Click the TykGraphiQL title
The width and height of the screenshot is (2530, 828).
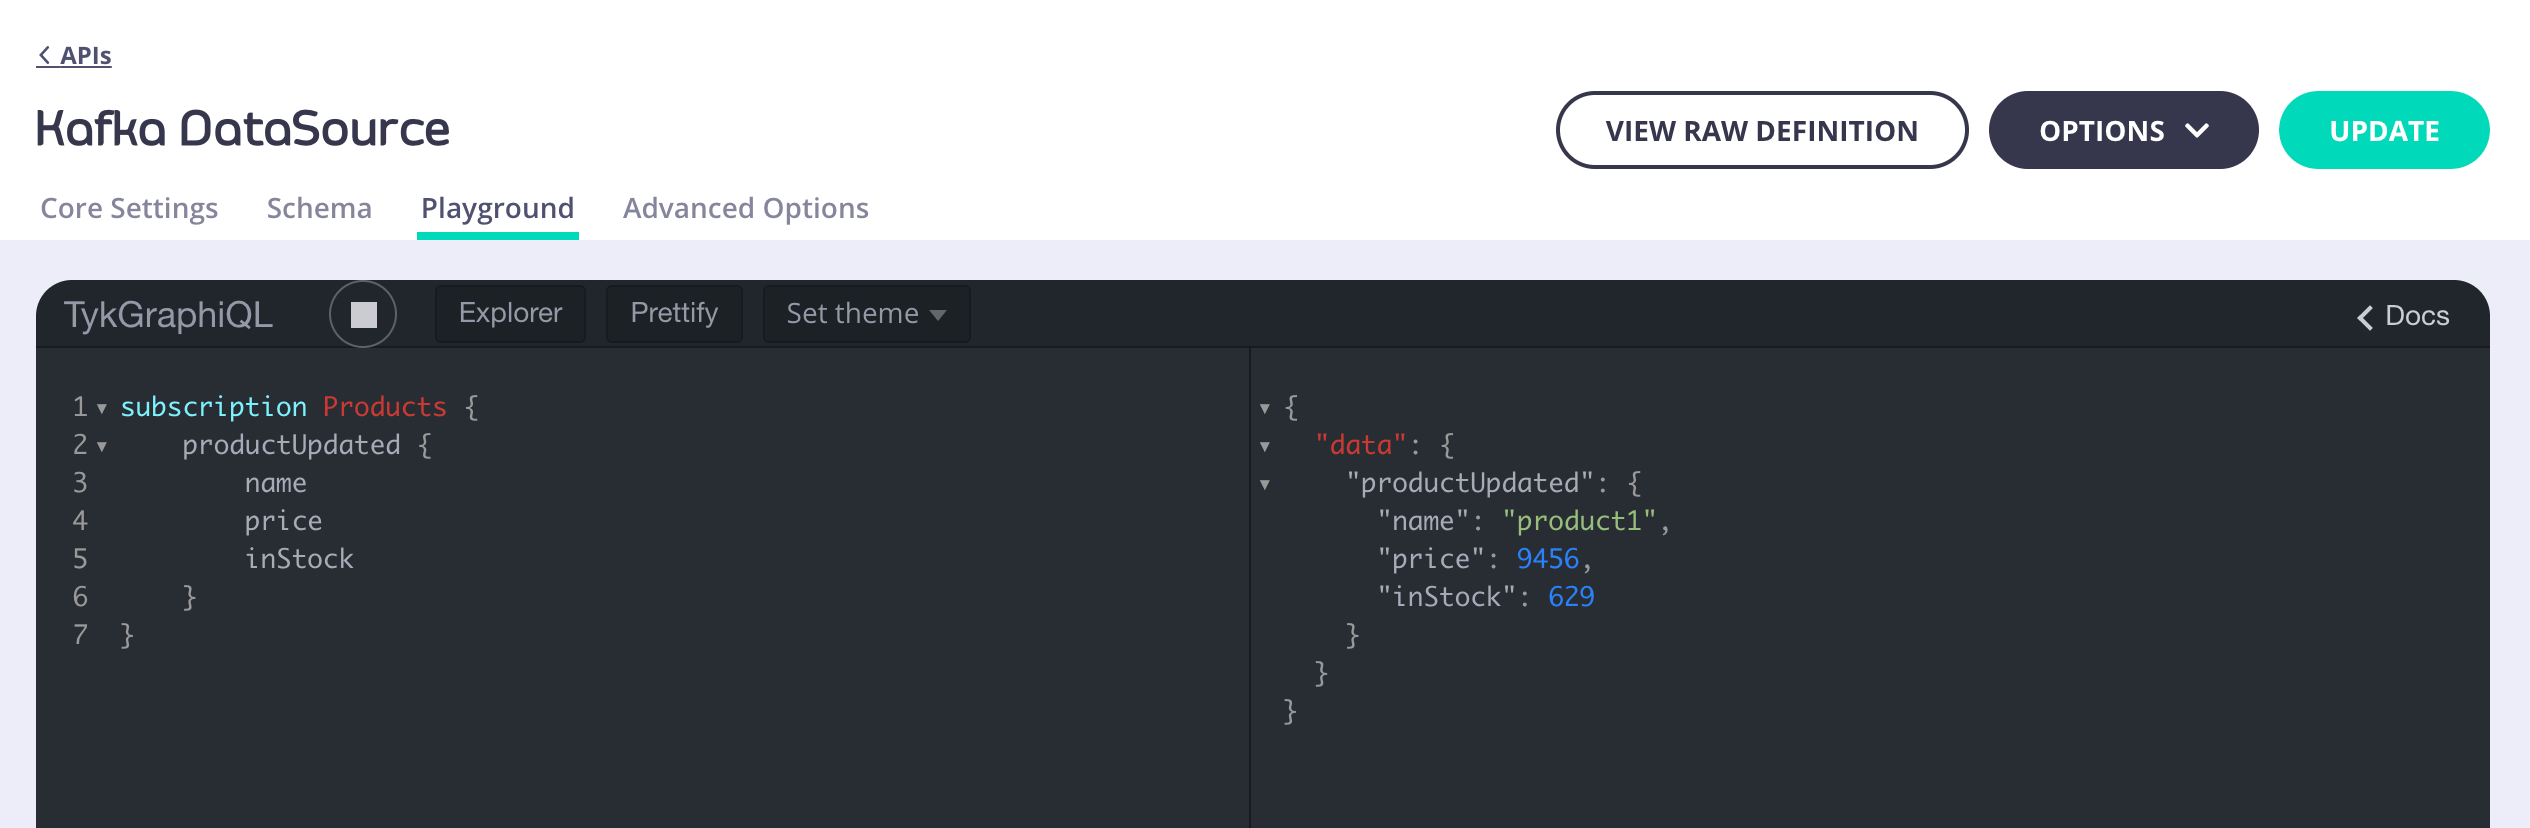click(168, 315)
